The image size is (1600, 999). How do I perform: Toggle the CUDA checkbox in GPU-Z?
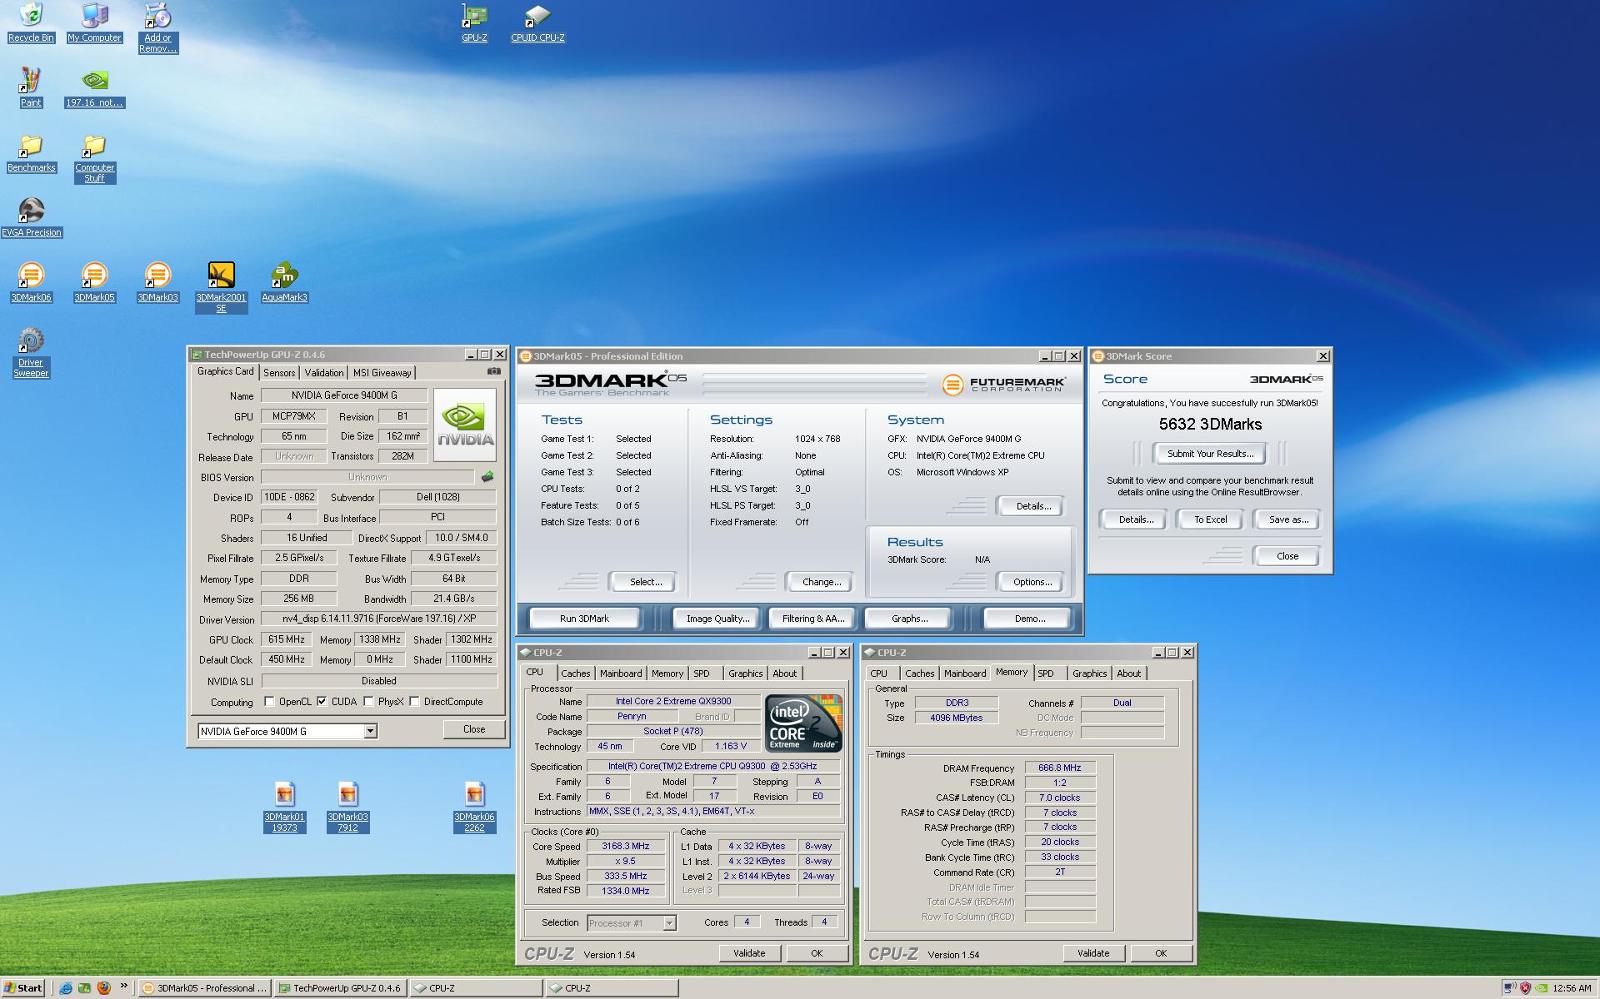[322, 701]
